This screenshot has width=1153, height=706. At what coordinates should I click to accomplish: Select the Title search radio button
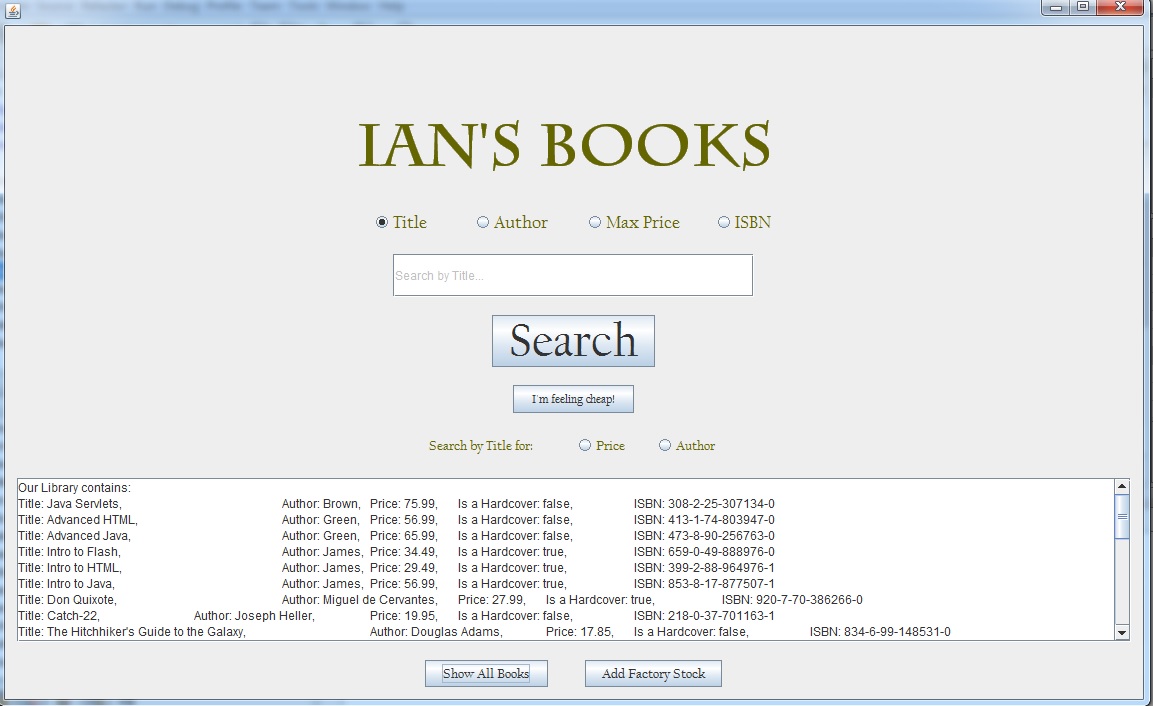coord(383,222)
